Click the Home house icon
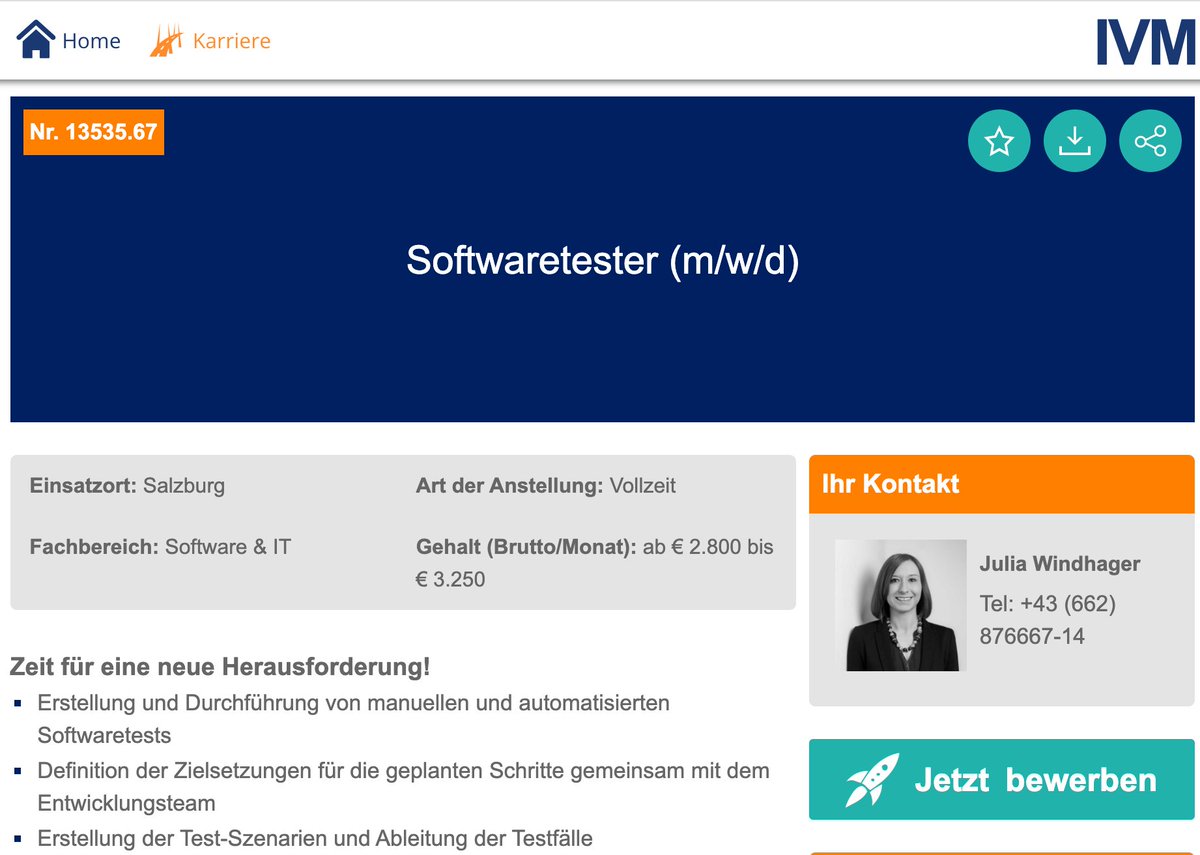The width and height of the screenshot is (1200, 855). (x=36, y=41)
